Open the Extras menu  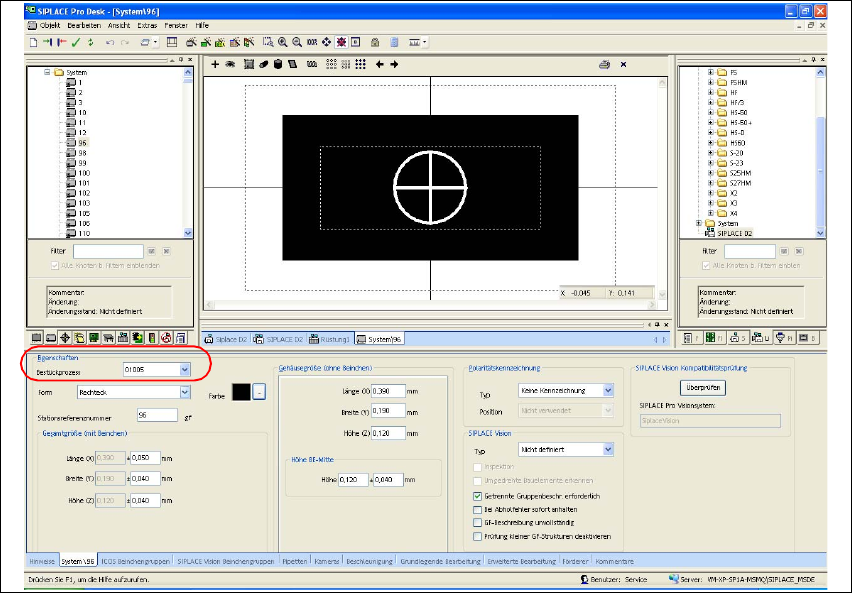coord(147,24)
